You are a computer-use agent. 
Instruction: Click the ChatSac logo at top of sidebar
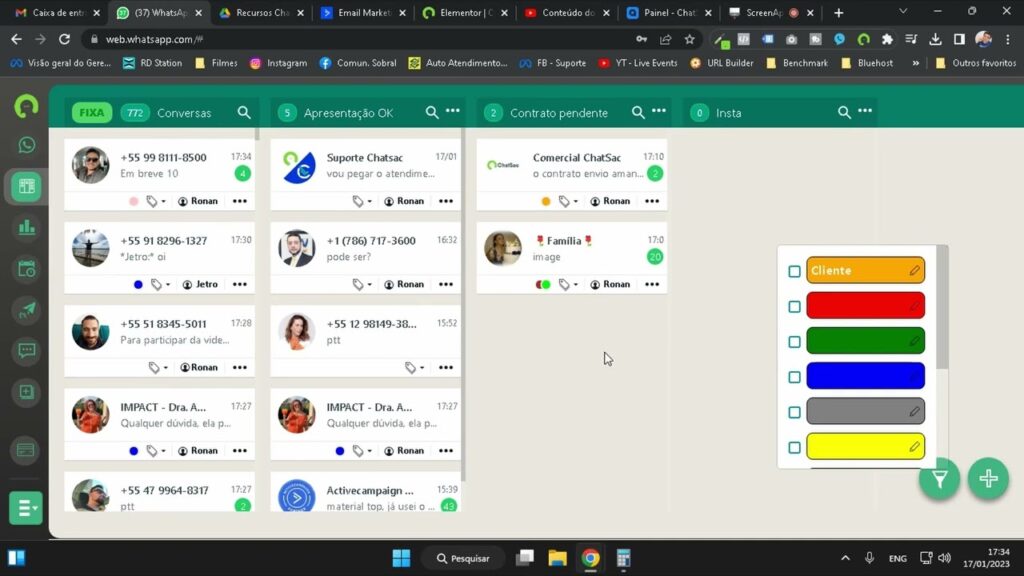(26, 106)
